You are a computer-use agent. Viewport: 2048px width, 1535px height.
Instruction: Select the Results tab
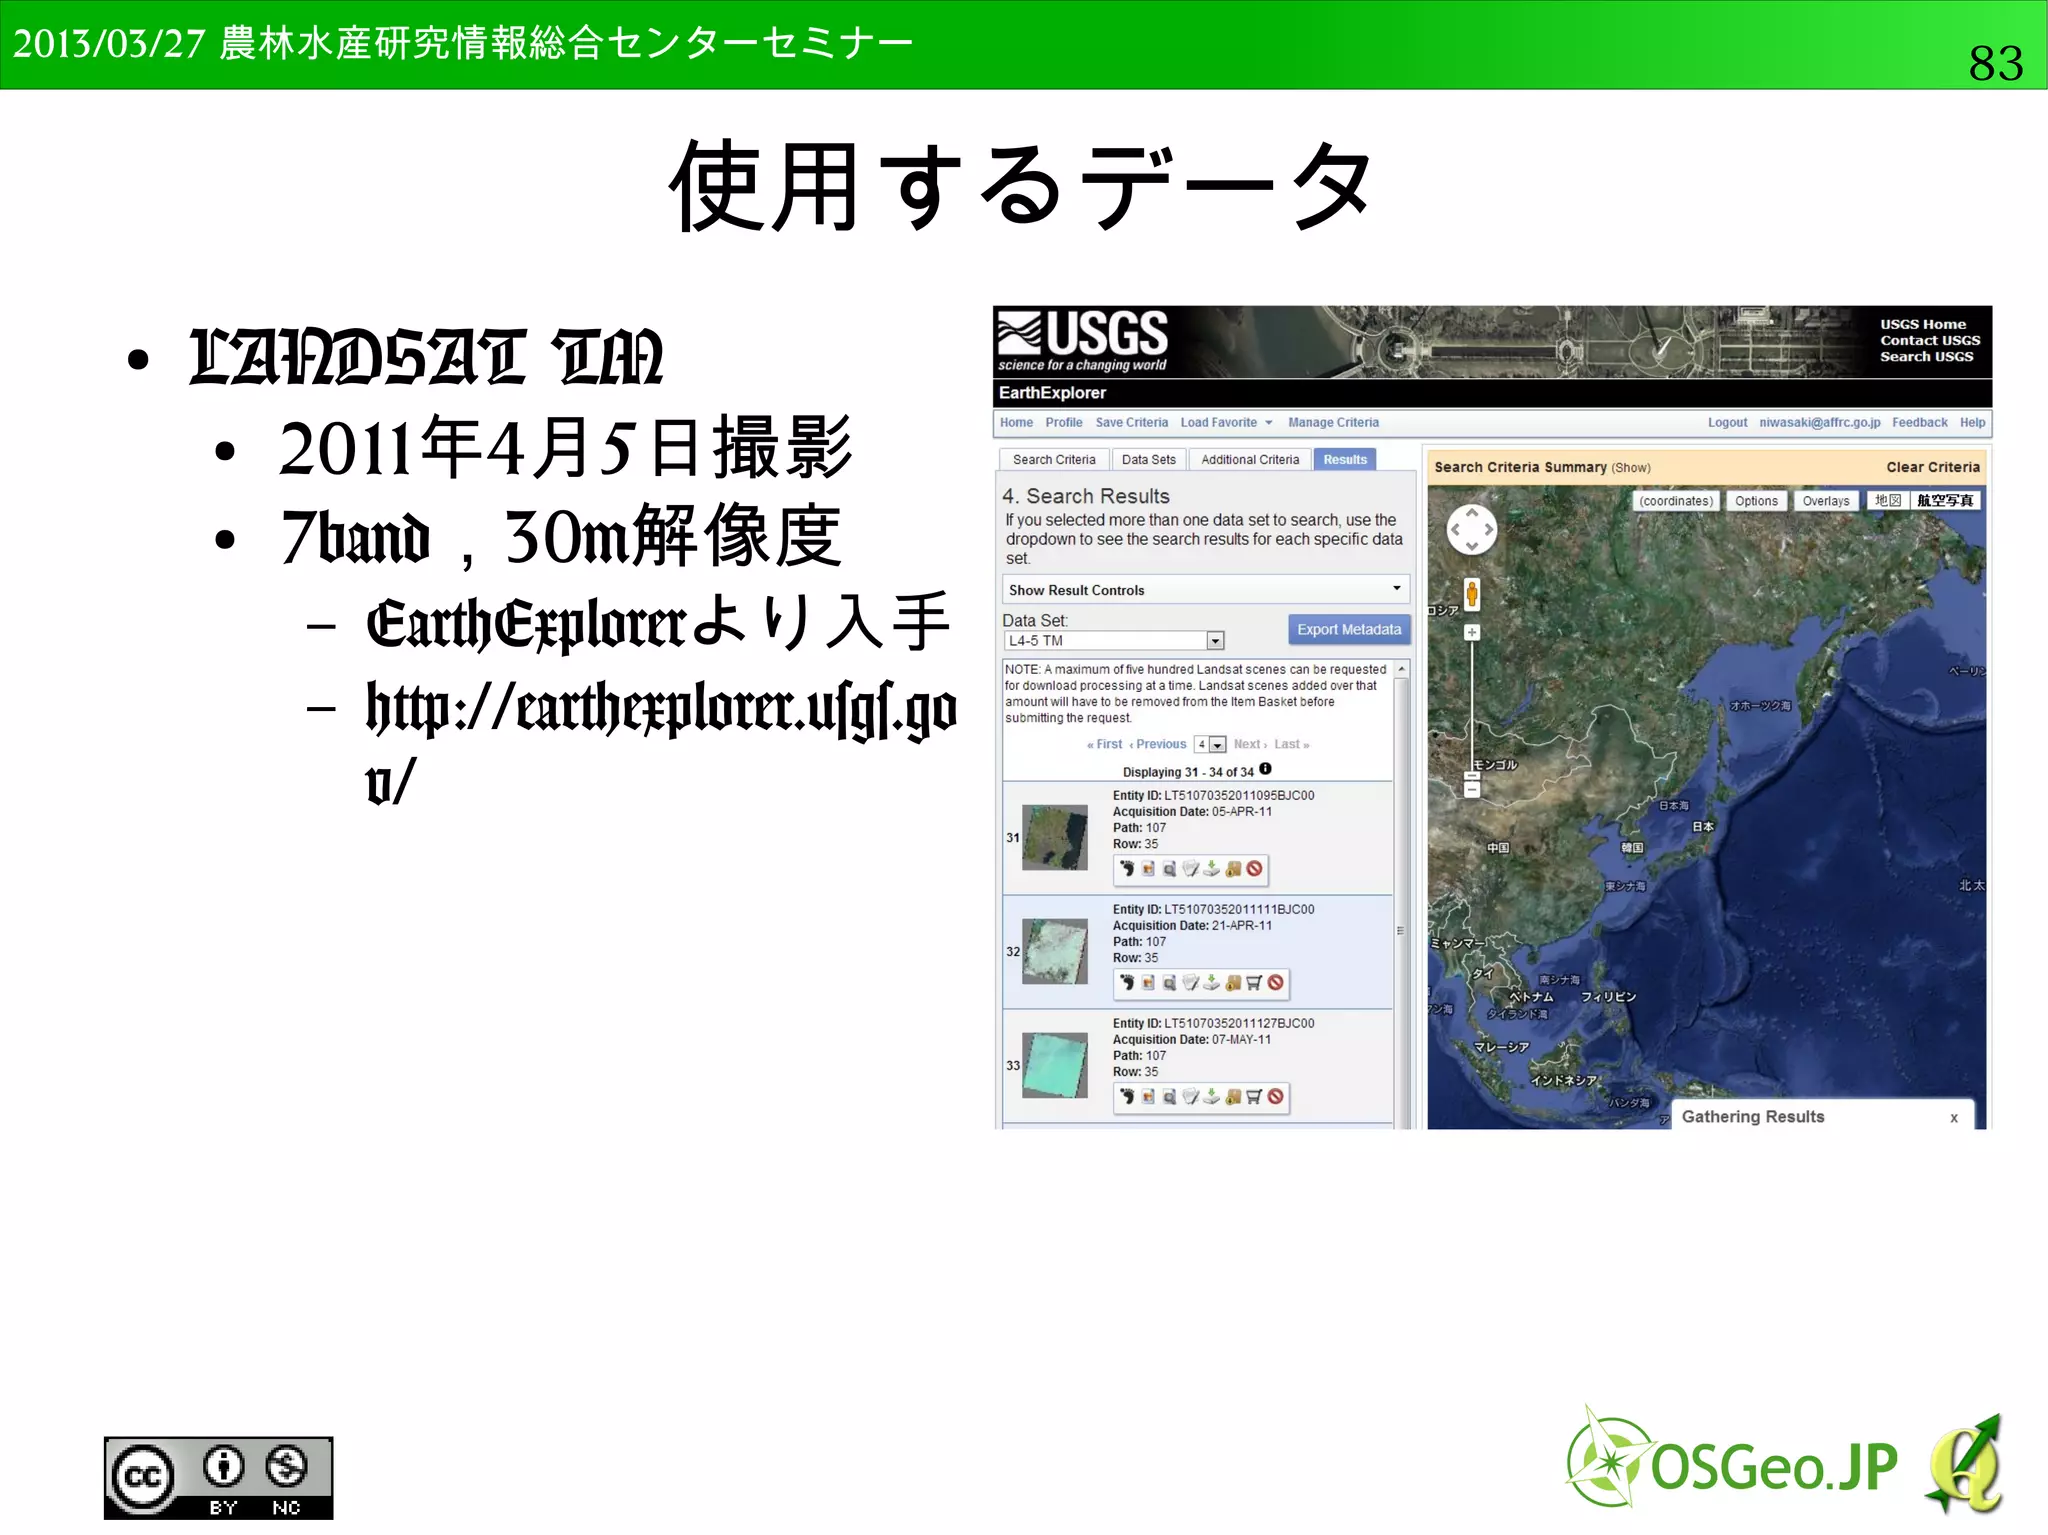coord(1345,460)
